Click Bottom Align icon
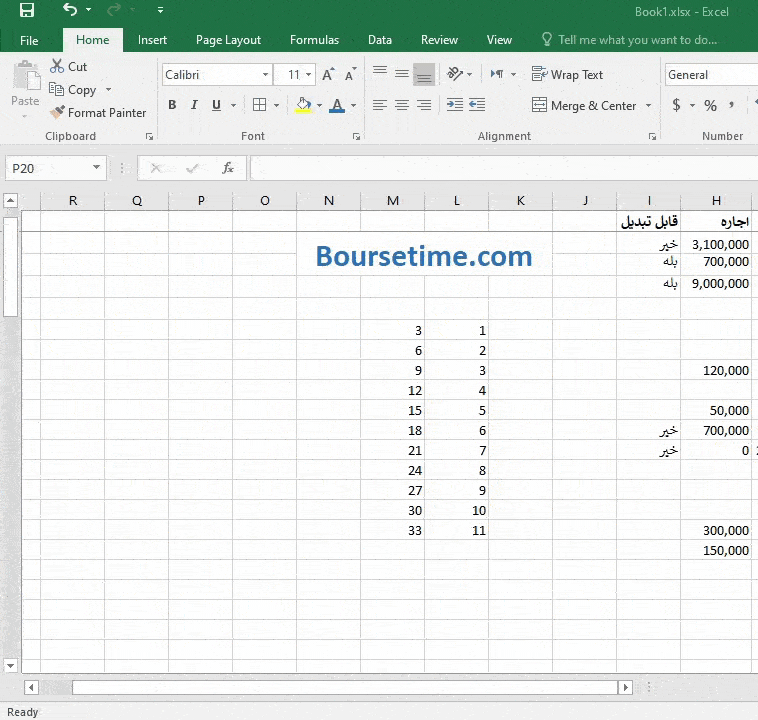Screen dimensions: 758x720 [424, 75]
